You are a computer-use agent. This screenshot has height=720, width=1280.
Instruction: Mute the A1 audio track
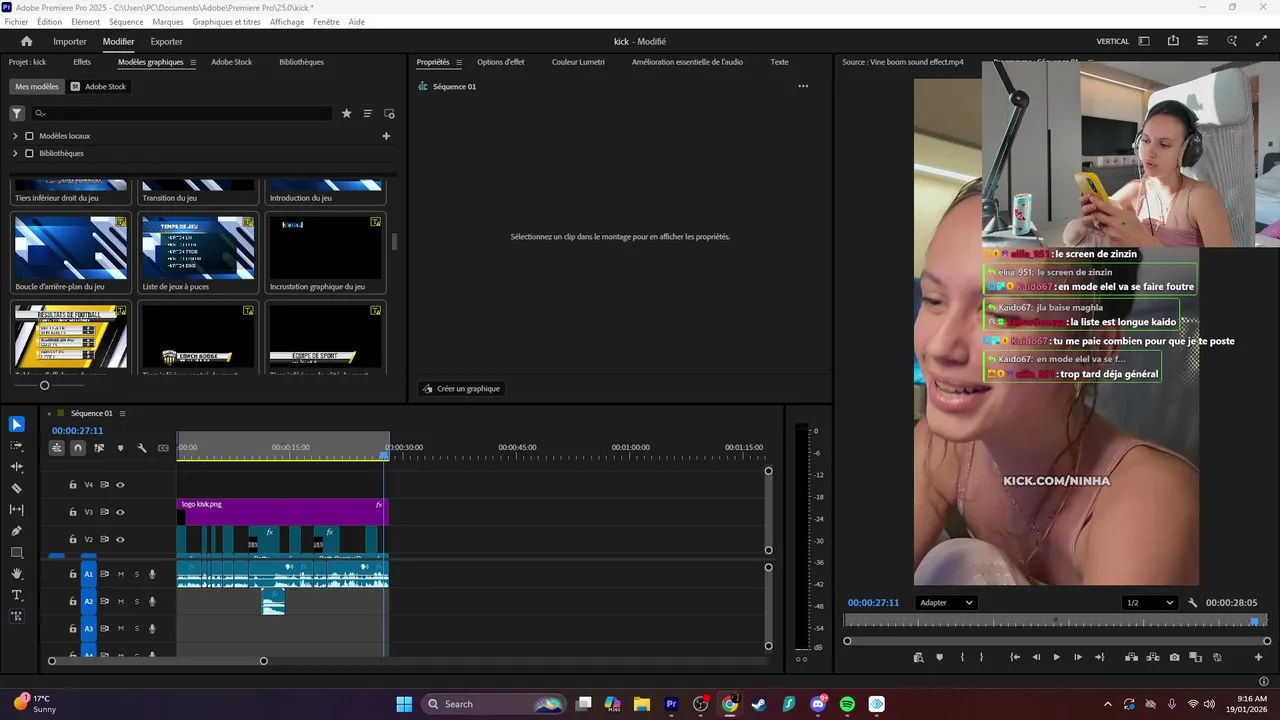tap(121, 574)
